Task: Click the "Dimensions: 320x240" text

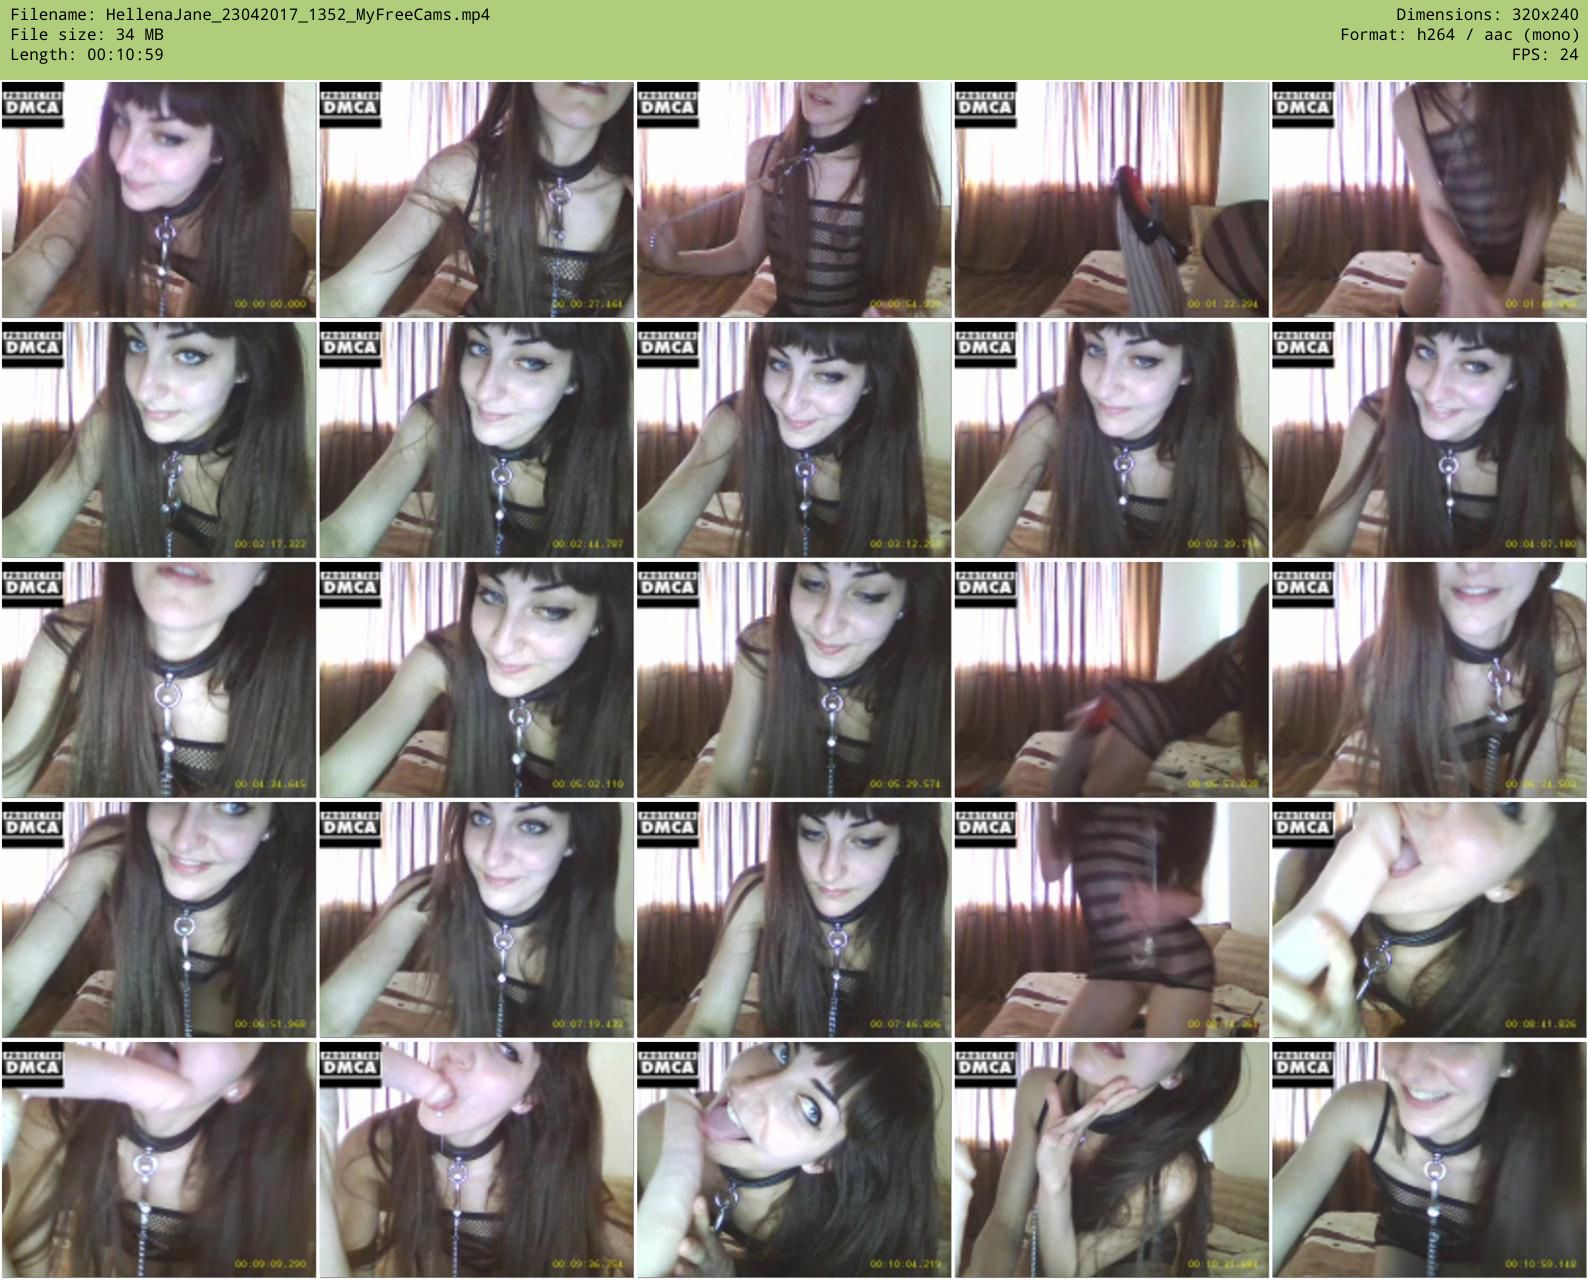Action: [1487, 15]
